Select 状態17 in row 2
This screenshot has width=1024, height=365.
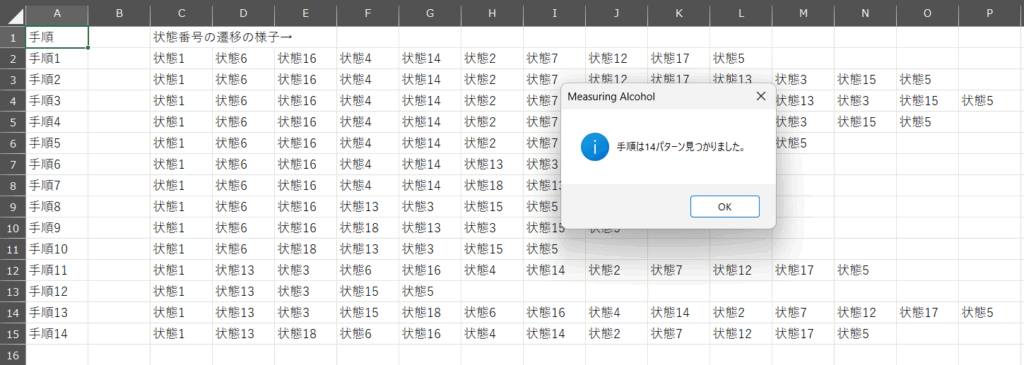point(679,59)
